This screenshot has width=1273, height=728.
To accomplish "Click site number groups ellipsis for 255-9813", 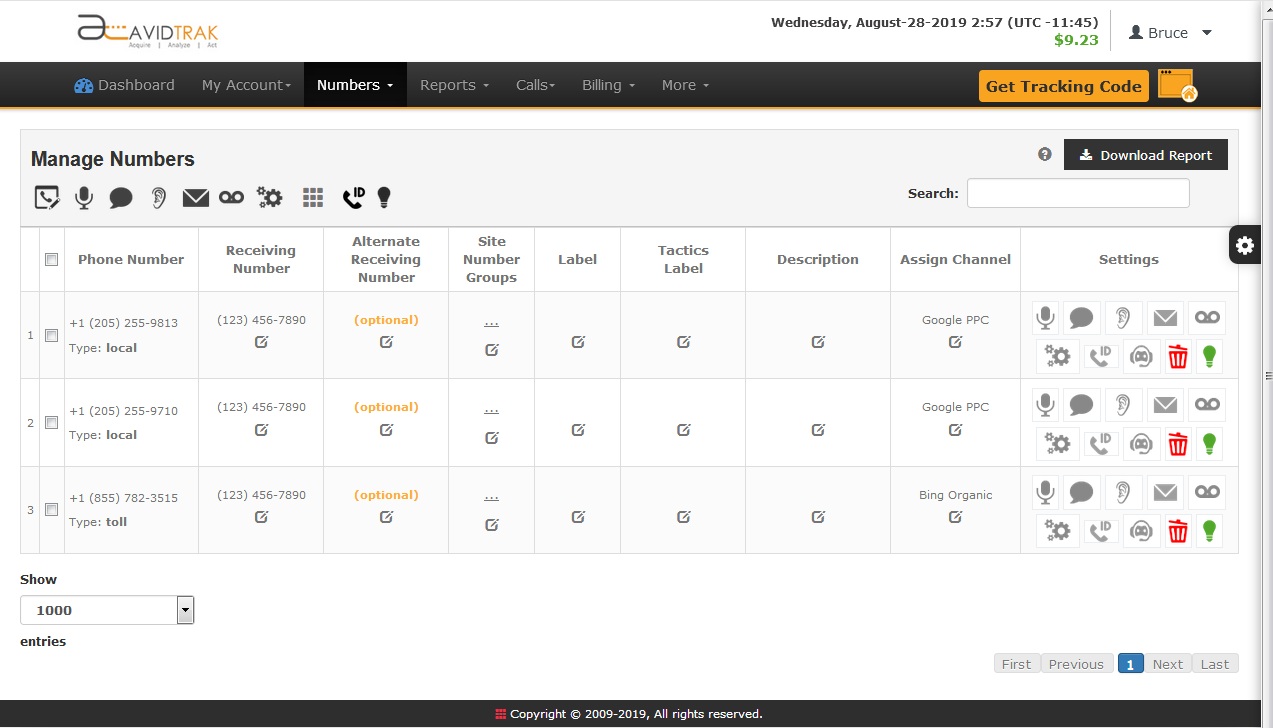I will coord(491,322).
